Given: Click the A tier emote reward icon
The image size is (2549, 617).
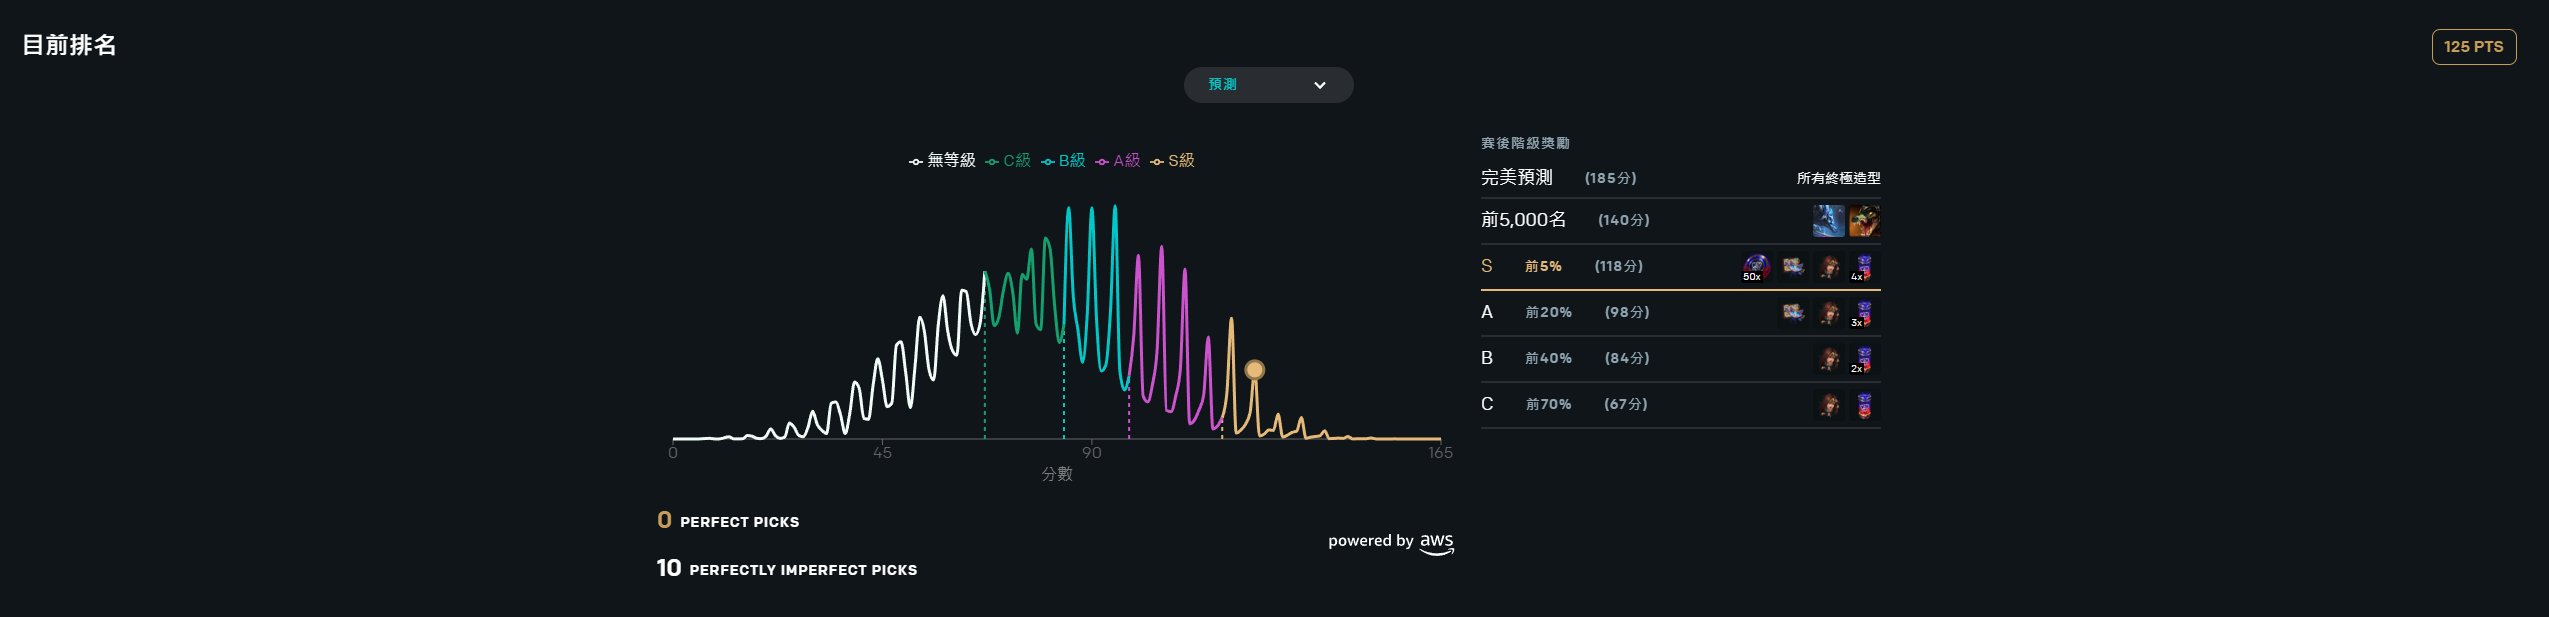Looking at the screenshot, I should click(x=1793, y=313).
